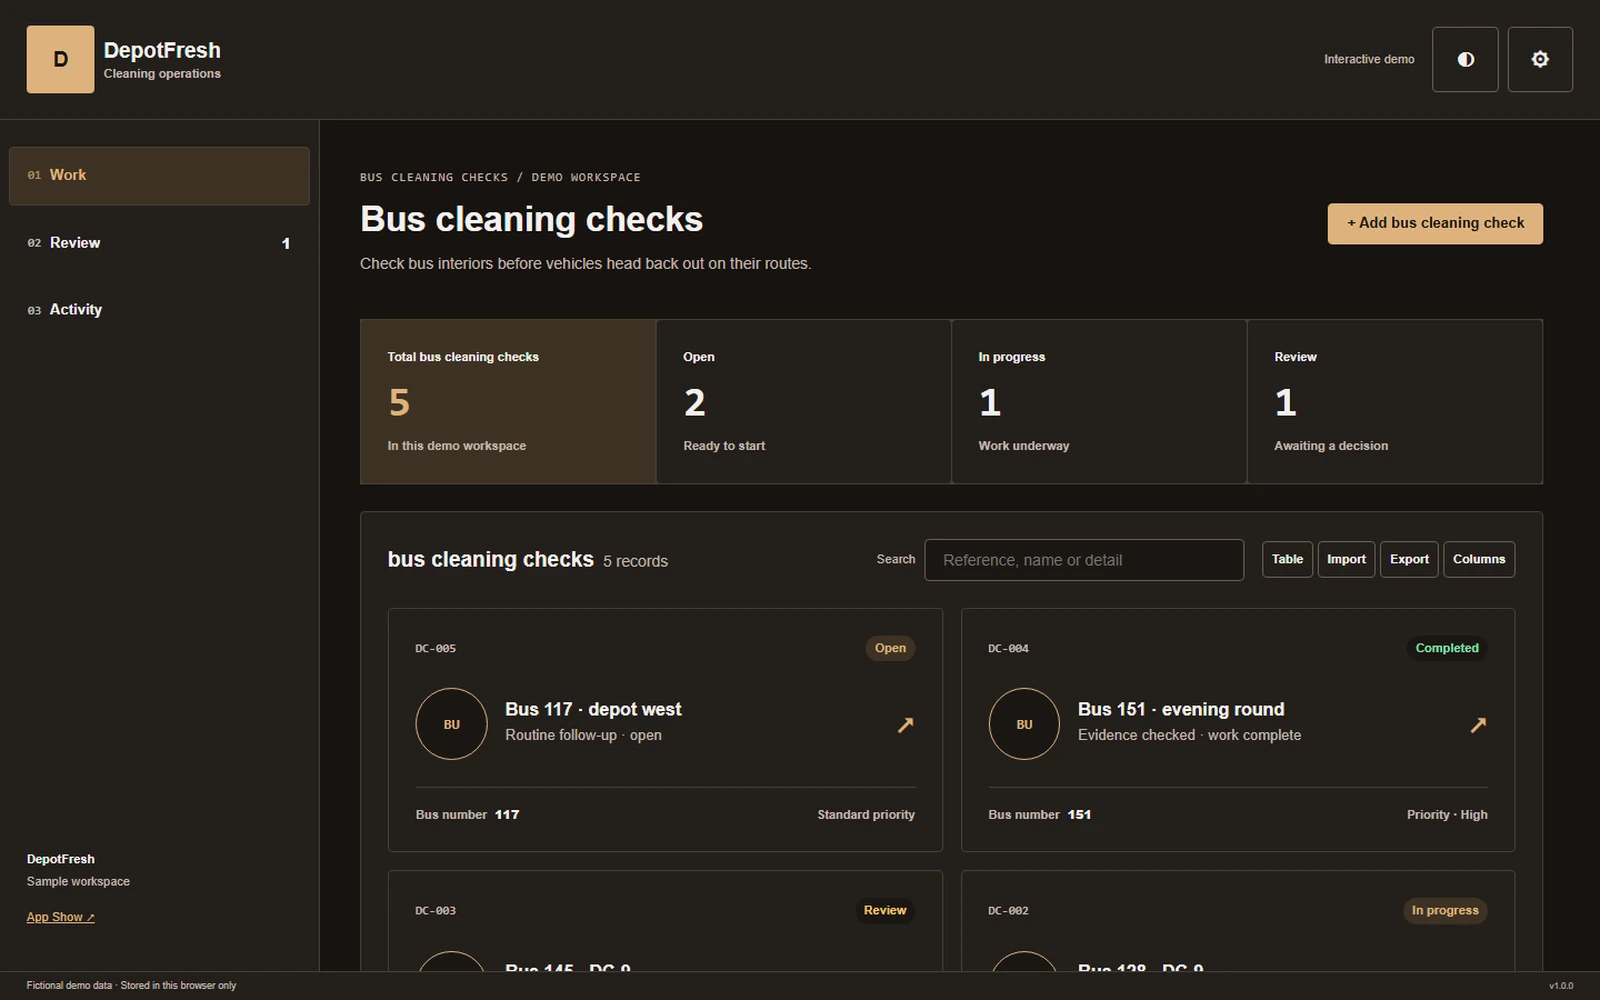The height and width of the screenshot is (1000, 1600).
Task: Click the Review count badge 1
Action: [x=286, y=243]
